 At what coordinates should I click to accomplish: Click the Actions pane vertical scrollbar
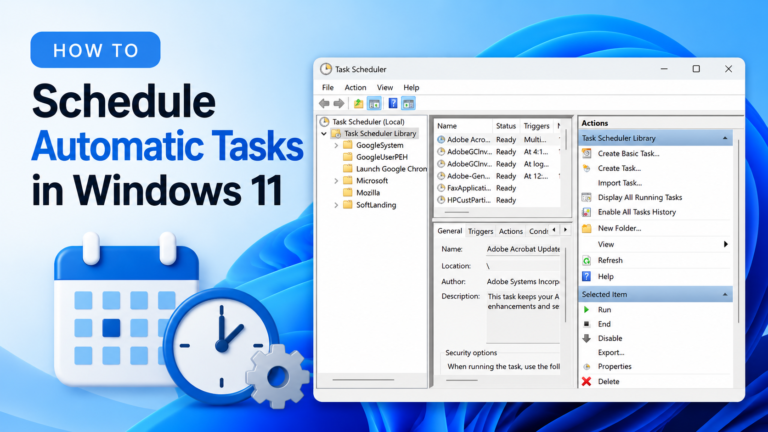[738, 233]
